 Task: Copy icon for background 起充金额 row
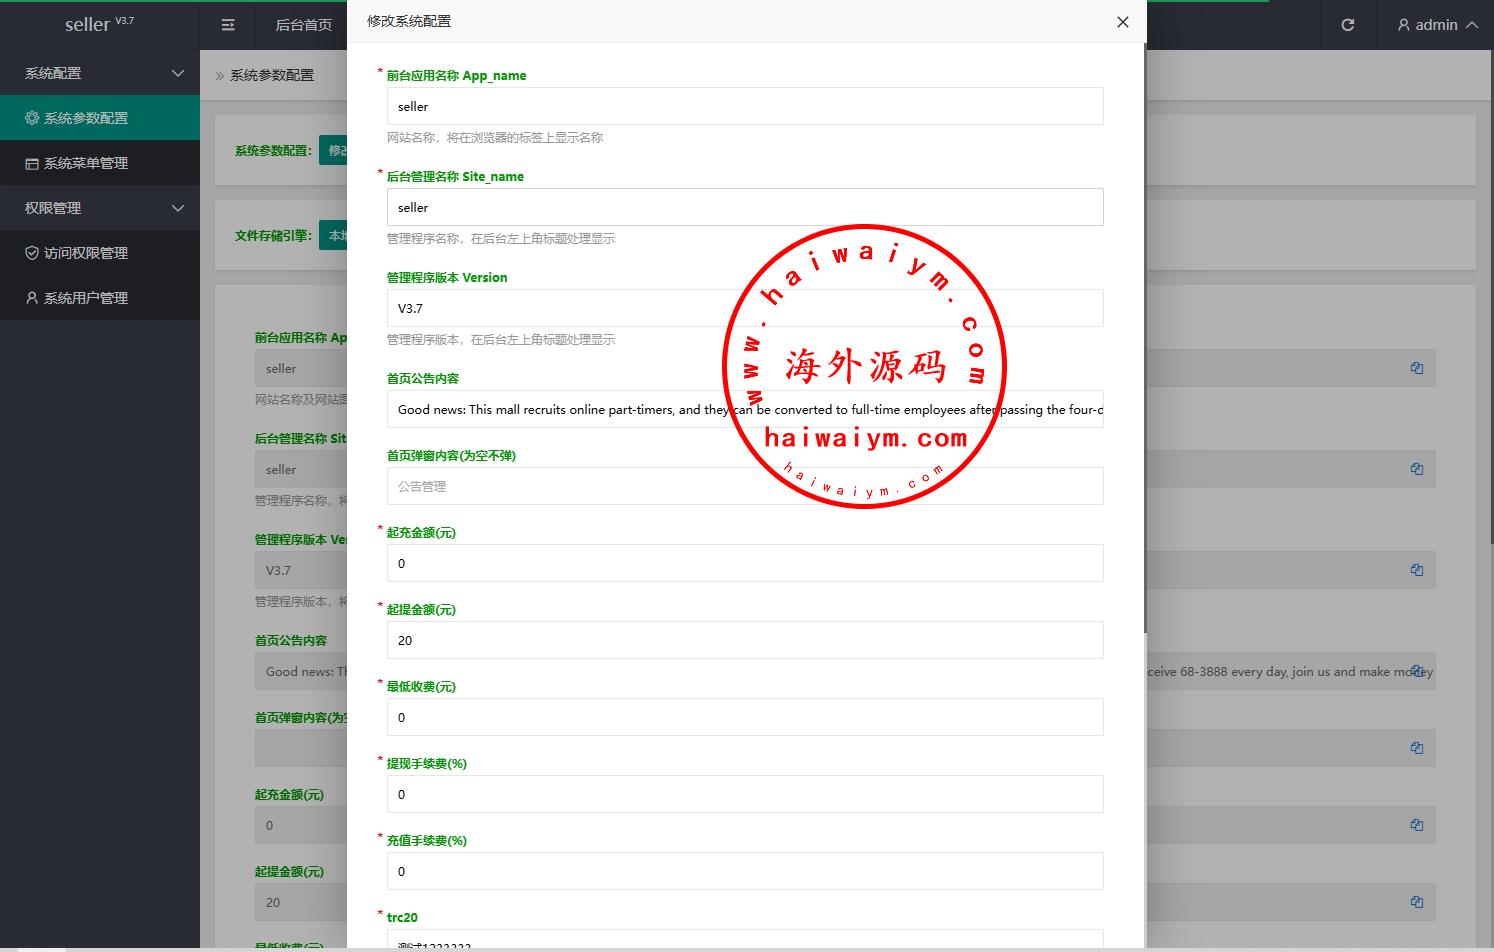[1417, 825]
